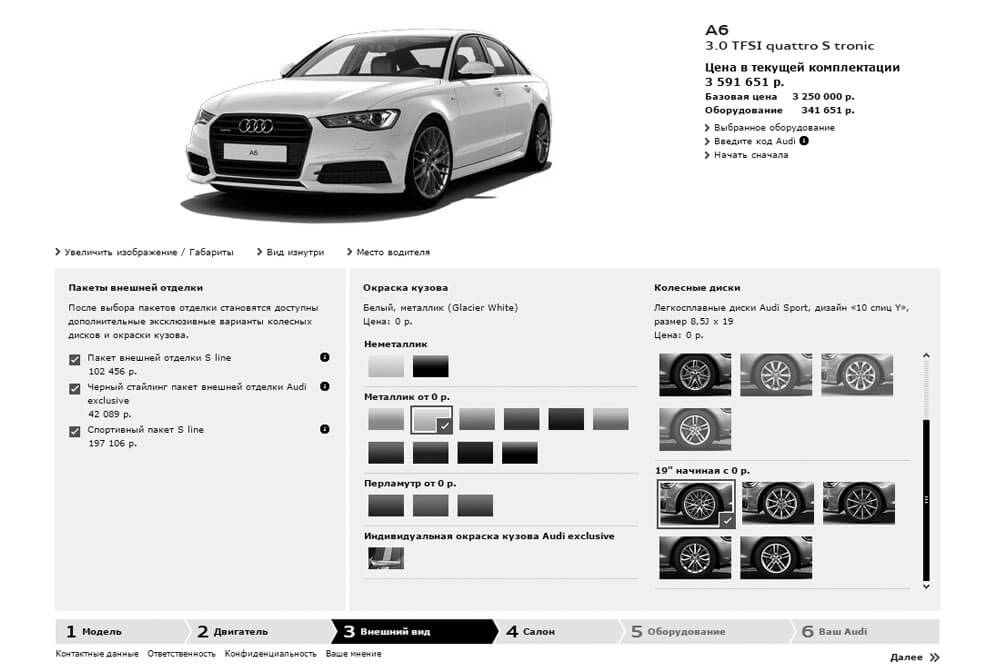1000x667 pixels.
Task: Open info icon for Черный стайлинг пакет
Action: [x=325, y=386]
